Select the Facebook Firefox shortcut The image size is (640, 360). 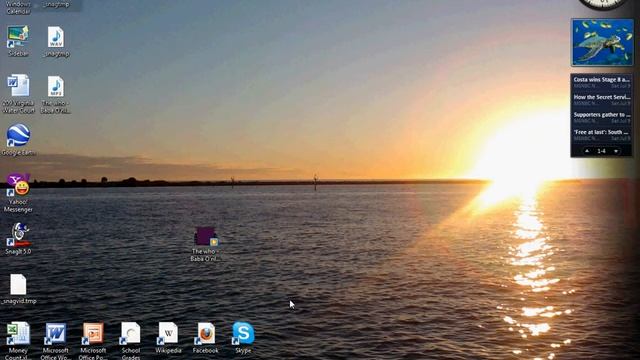click(205, 333)
